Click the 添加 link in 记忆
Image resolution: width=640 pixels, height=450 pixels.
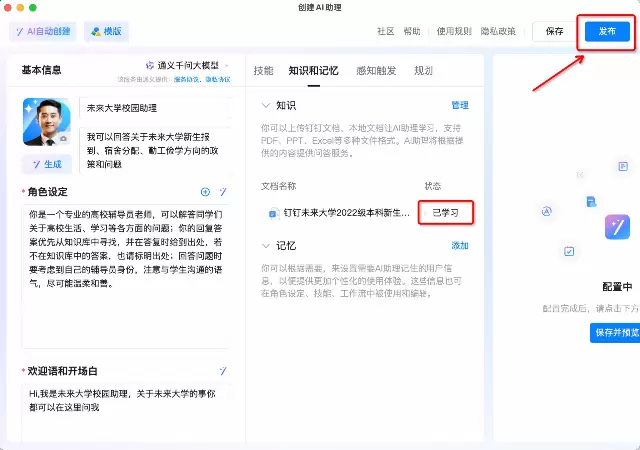pyautogui.click(x=459, y=245)
